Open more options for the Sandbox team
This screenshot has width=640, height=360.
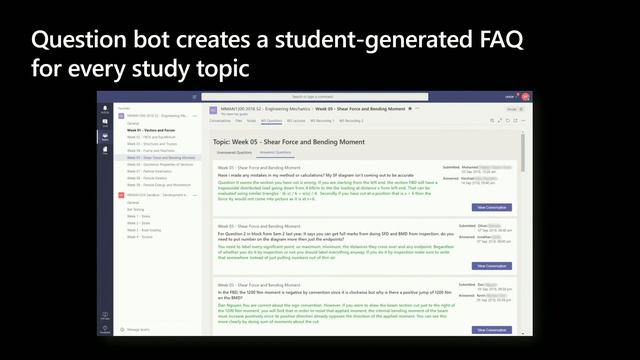point(195,195)
